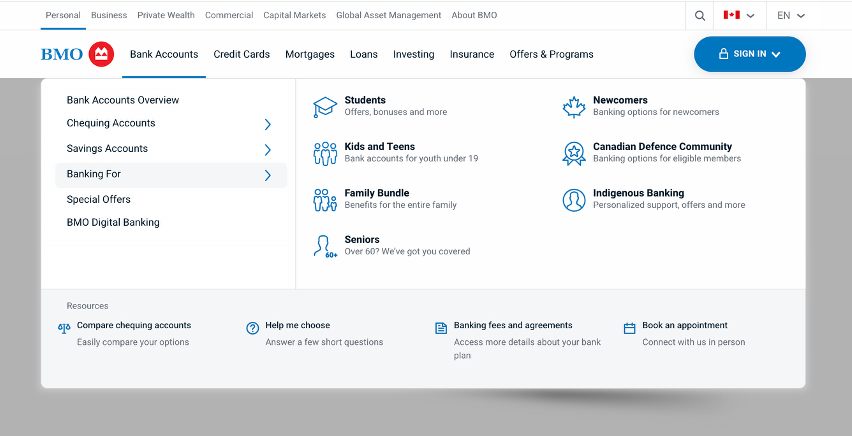Open Capital Markets tab
Viewport: 852px width, 436px height.
click(295, 15)
